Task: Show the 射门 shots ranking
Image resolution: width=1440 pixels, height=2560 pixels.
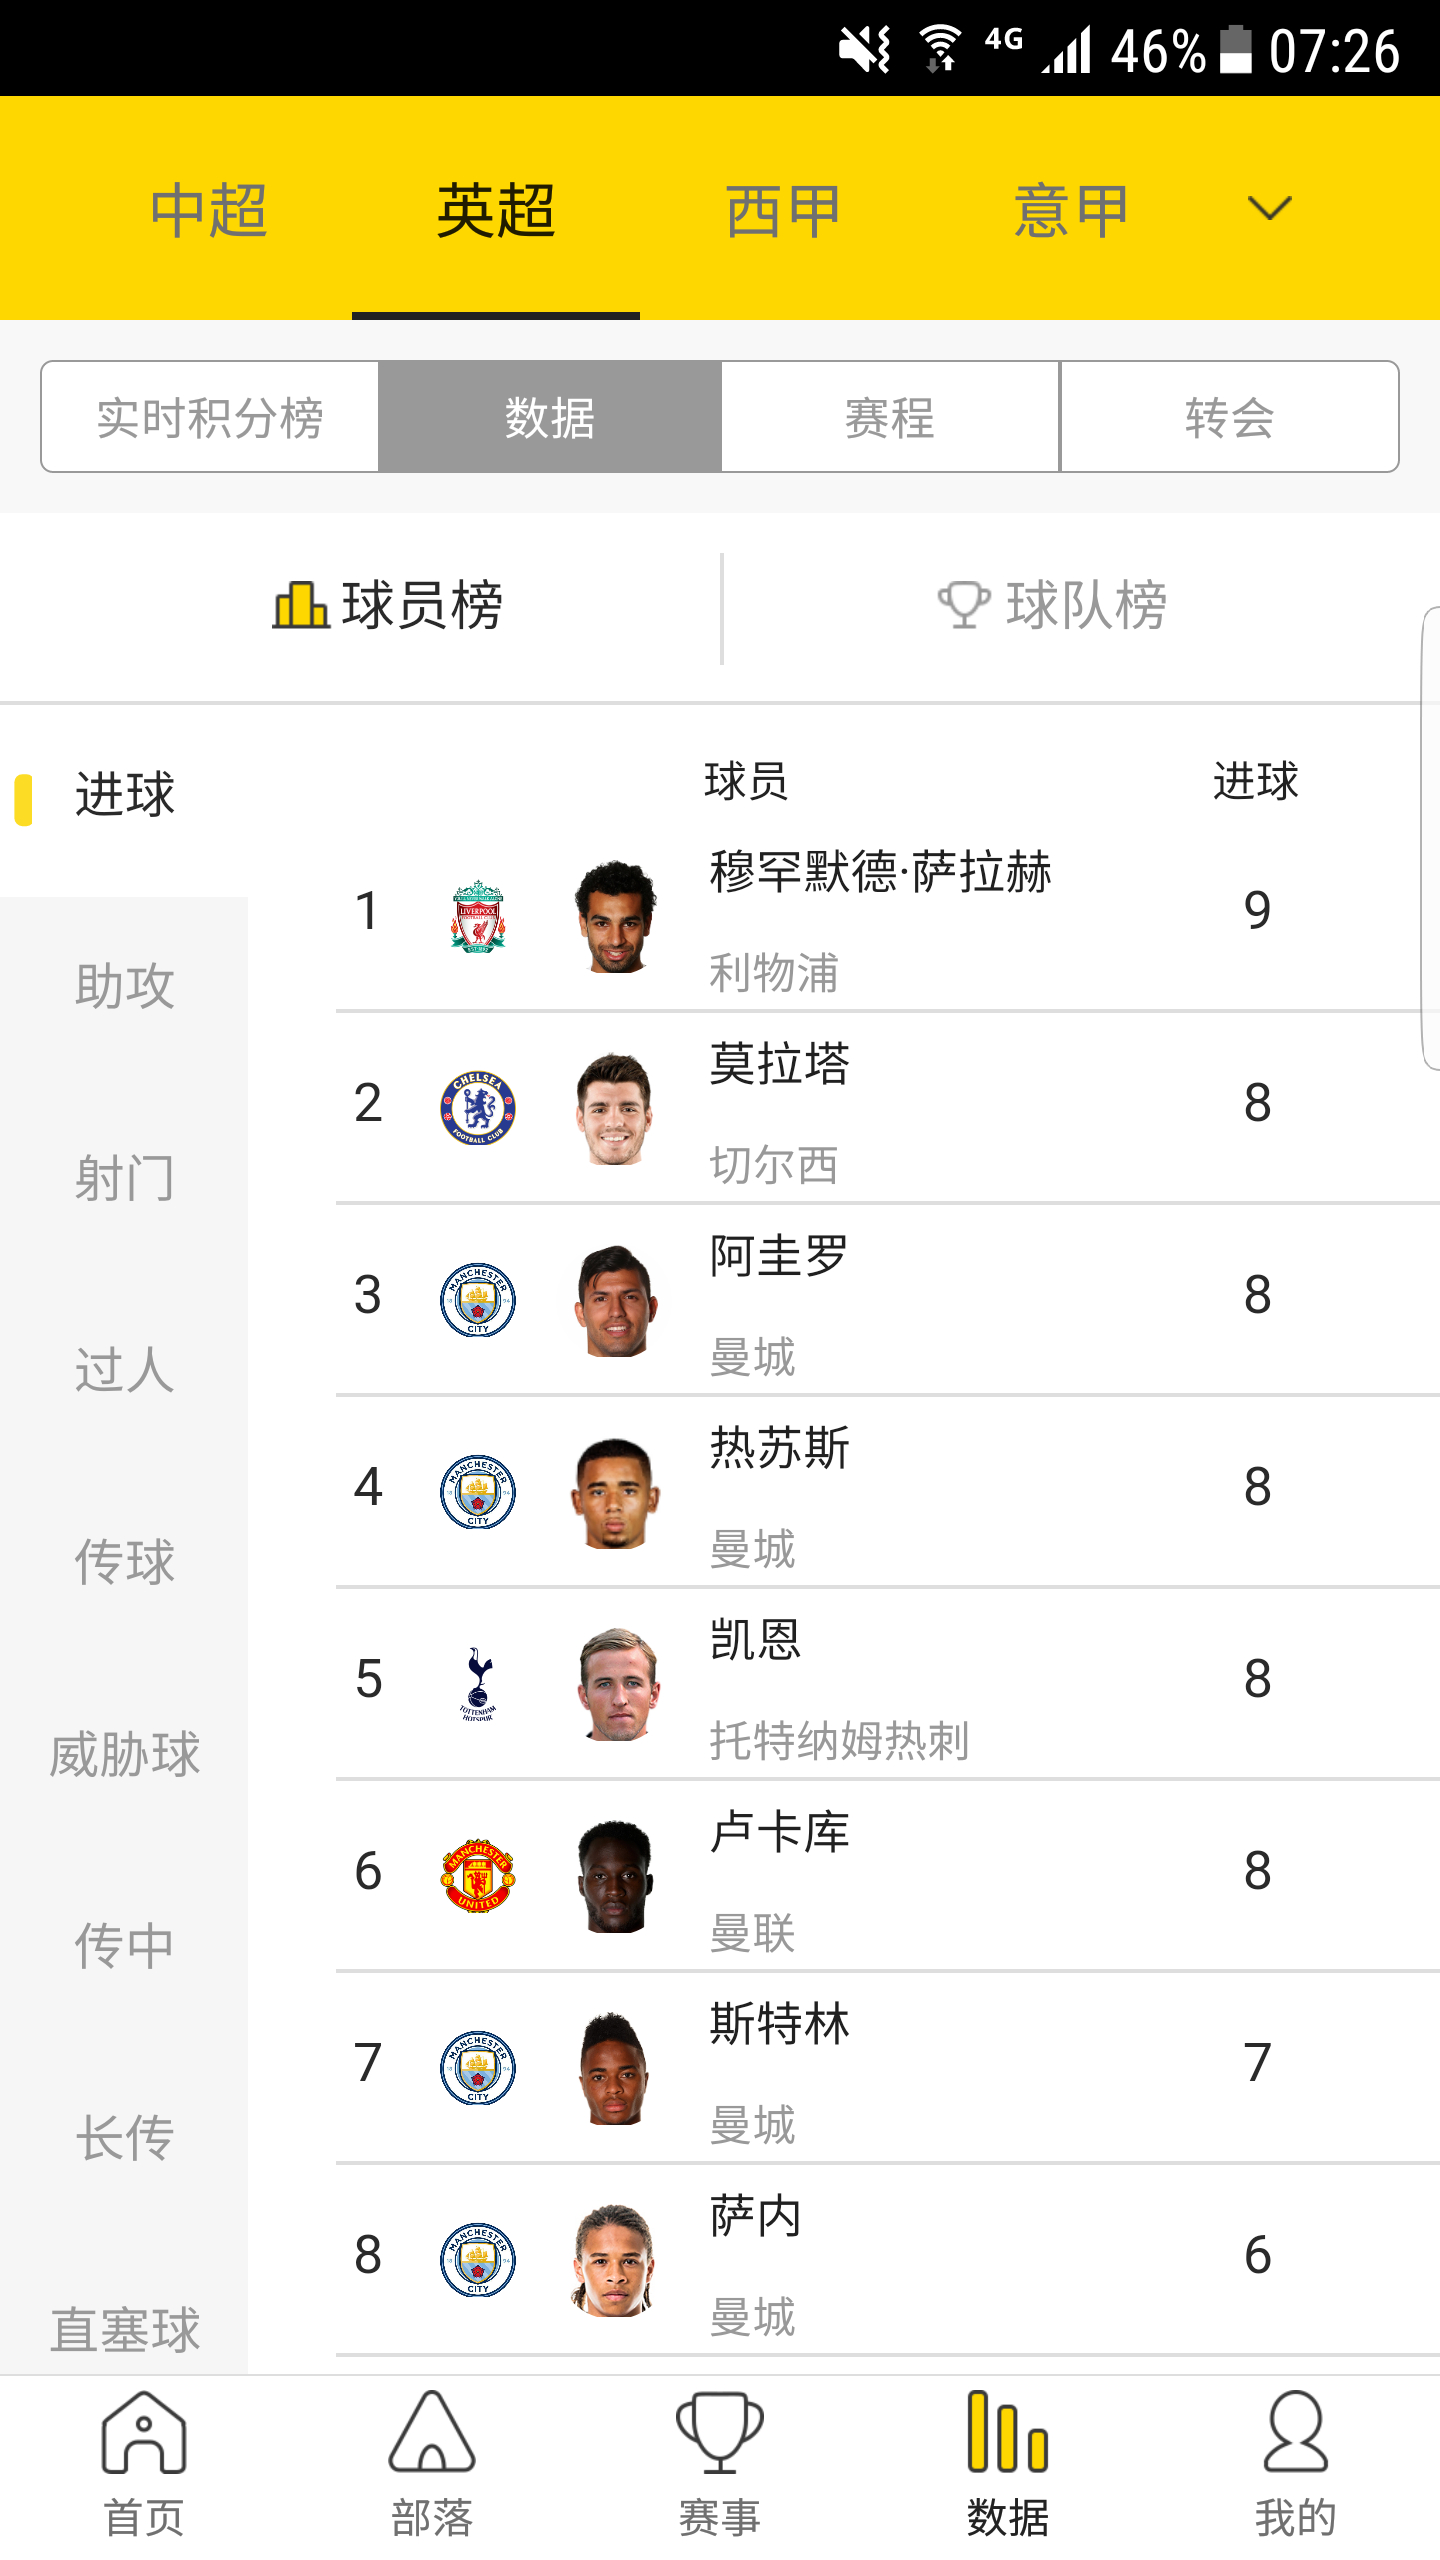Action: click(x=124, y=1178)
